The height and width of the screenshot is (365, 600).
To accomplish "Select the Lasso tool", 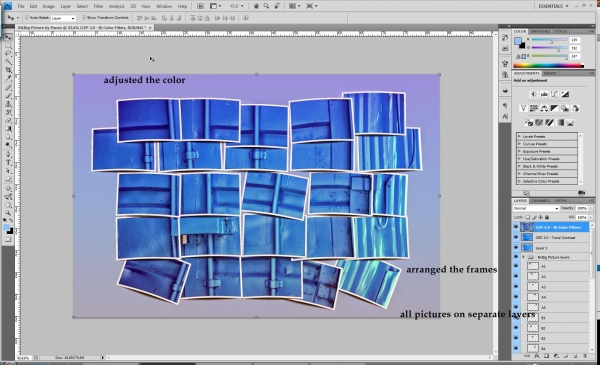I will [x=8, y=54].
